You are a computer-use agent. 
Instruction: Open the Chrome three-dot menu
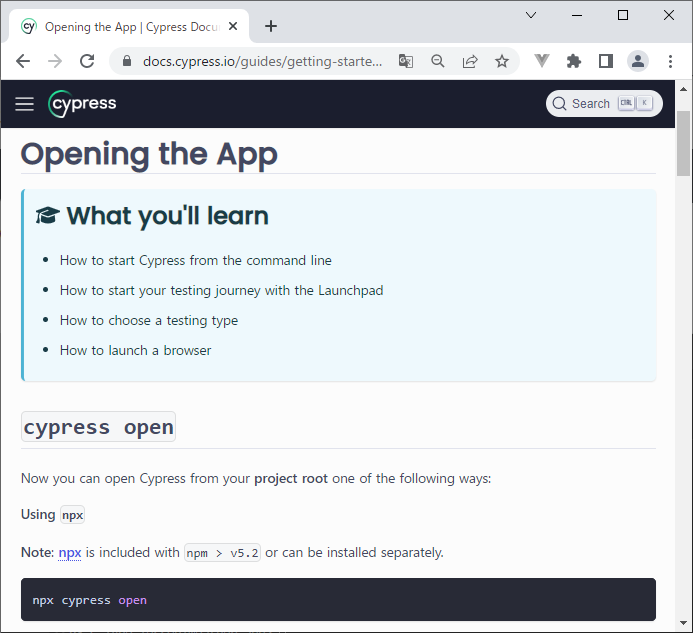pyautogui.click(x=670, y=61)
